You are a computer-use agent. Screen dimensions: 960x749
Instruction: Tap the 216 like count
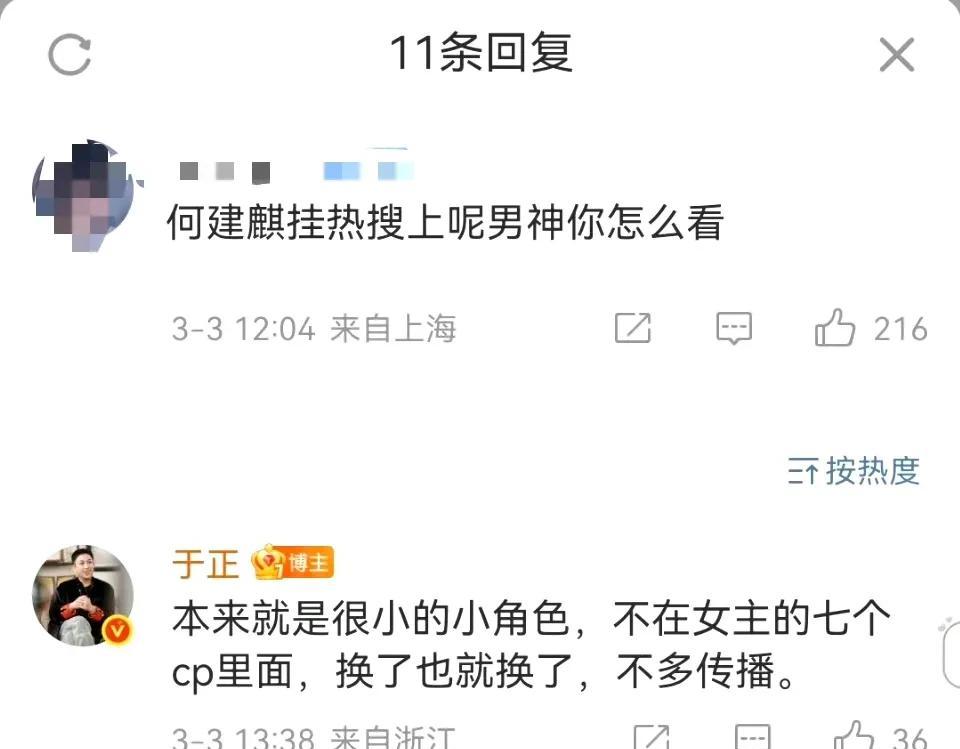point(900,329)
